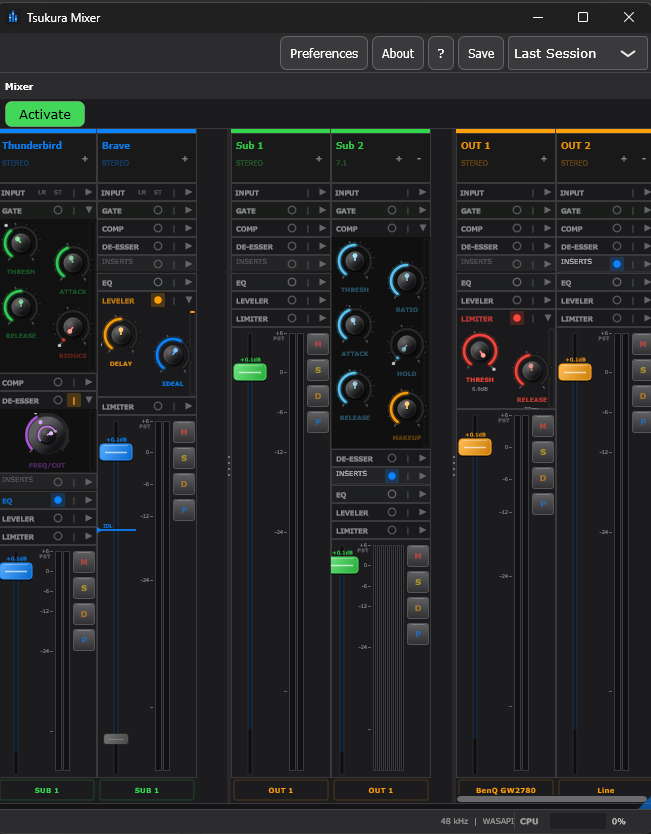Click the D button on Thunderbird strip
Viewport: 651px width, 834px height.
coord(84,614)
